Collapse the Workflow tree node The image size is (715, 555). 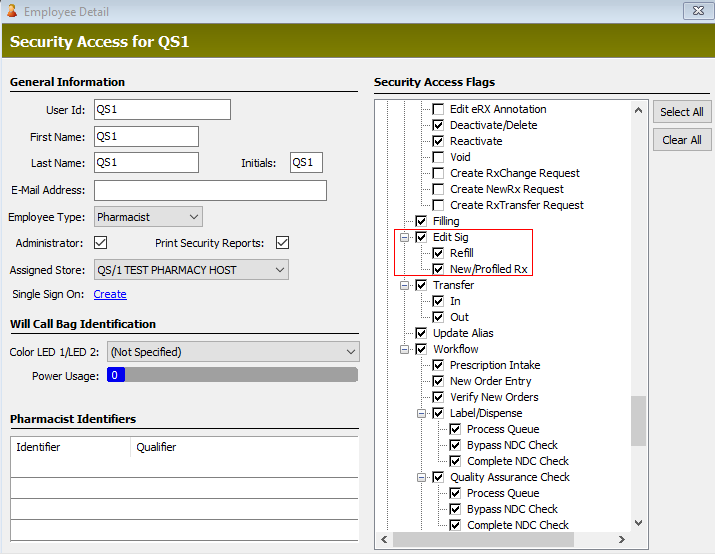[406, 349]
